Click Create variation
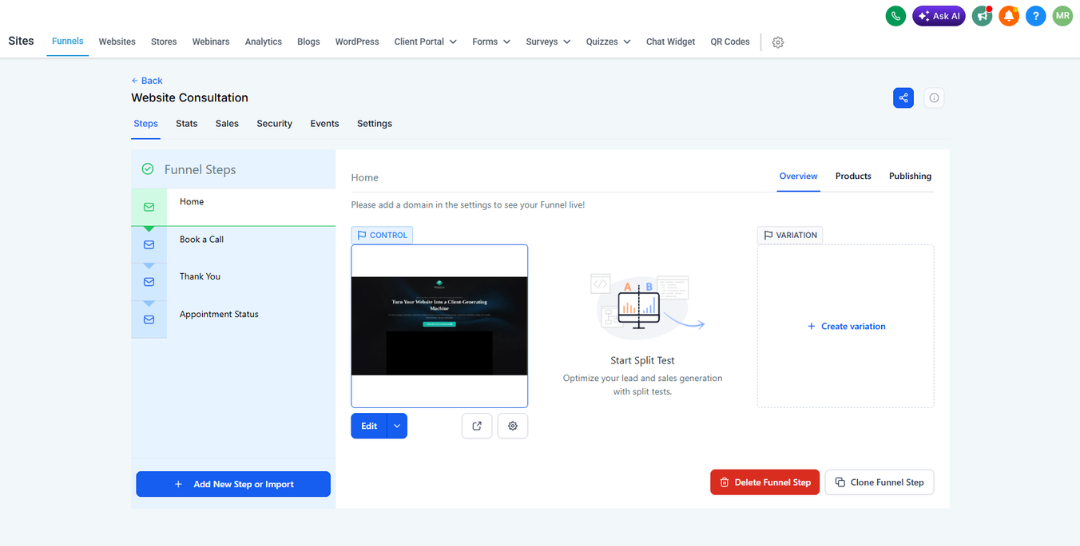 pyautogui.click(x=846, y=326)
